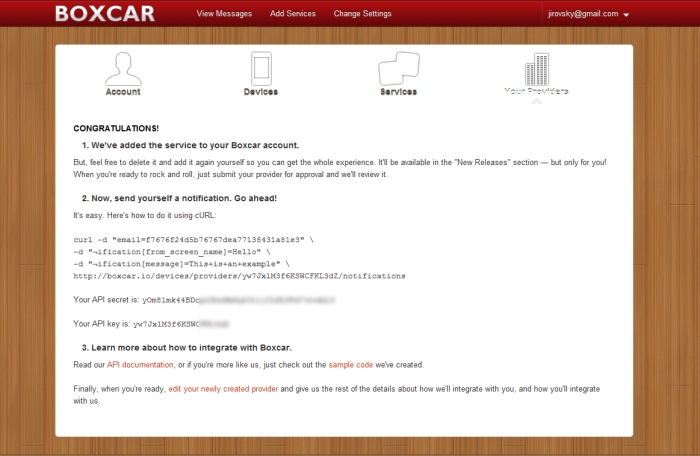The height and width of the screenshot is (456, 700).
Task: Click edit your newly created provider link
Action: [x=223, y=389]
